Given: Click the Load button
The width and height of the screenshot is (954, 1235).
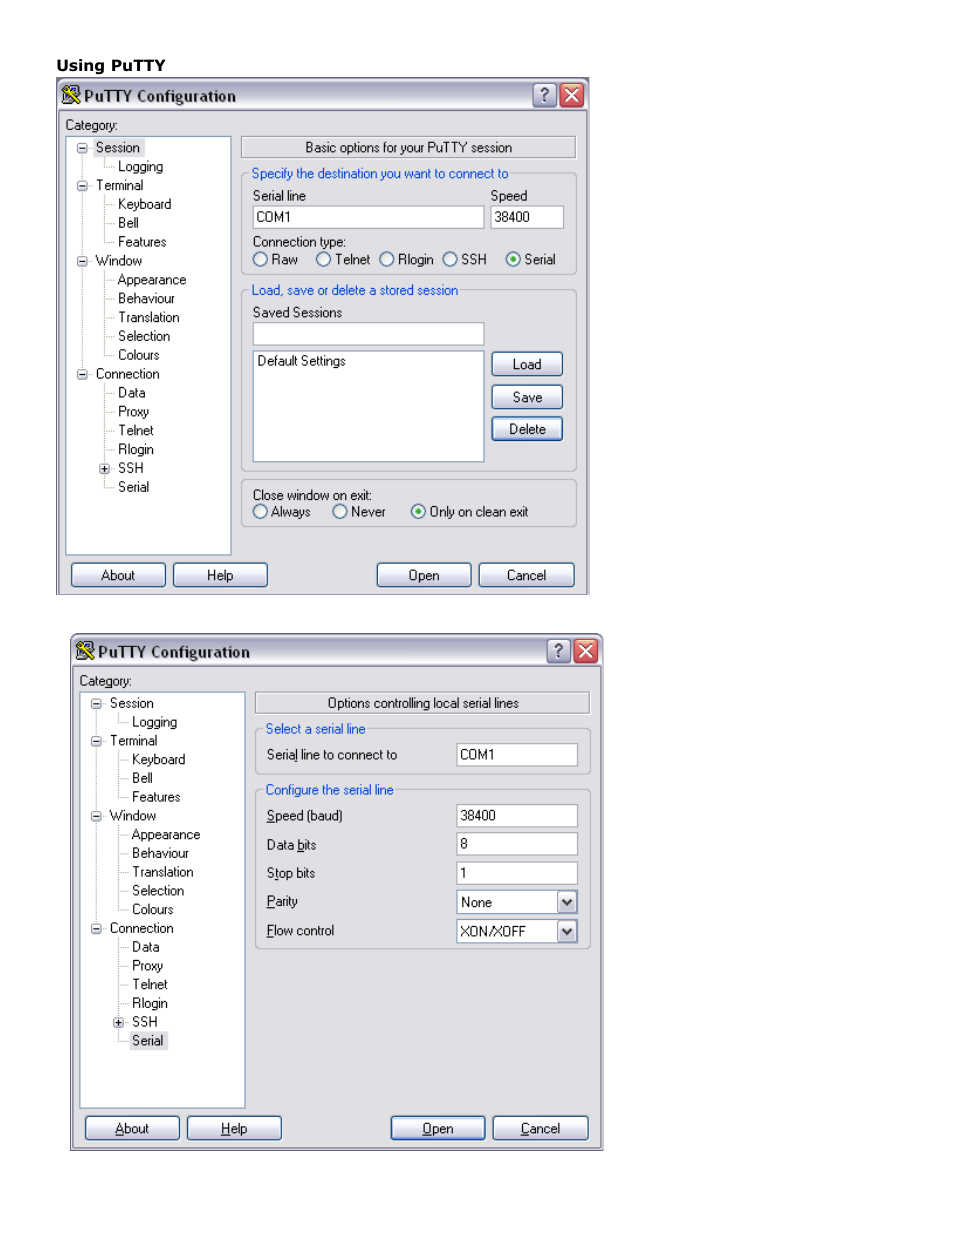Looking at the screenshot, I should coord(527,364).
